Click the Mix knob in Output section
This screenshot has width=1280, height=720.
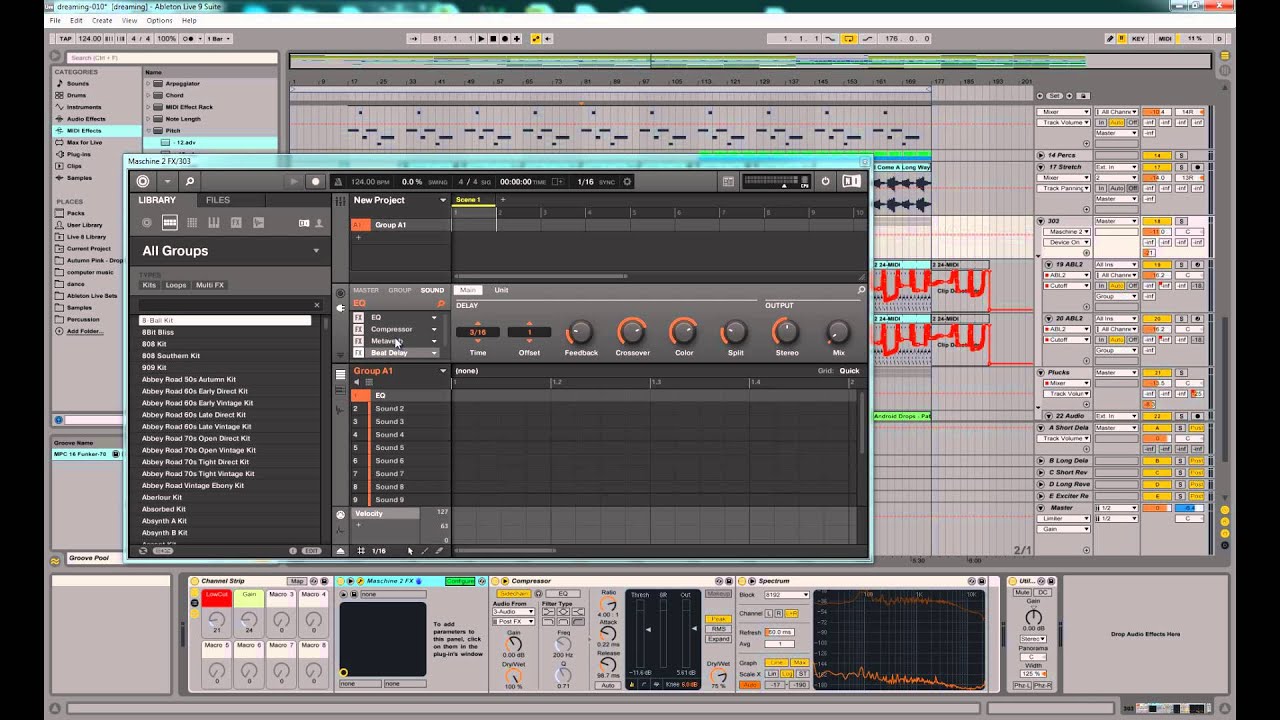pos(838,331)
